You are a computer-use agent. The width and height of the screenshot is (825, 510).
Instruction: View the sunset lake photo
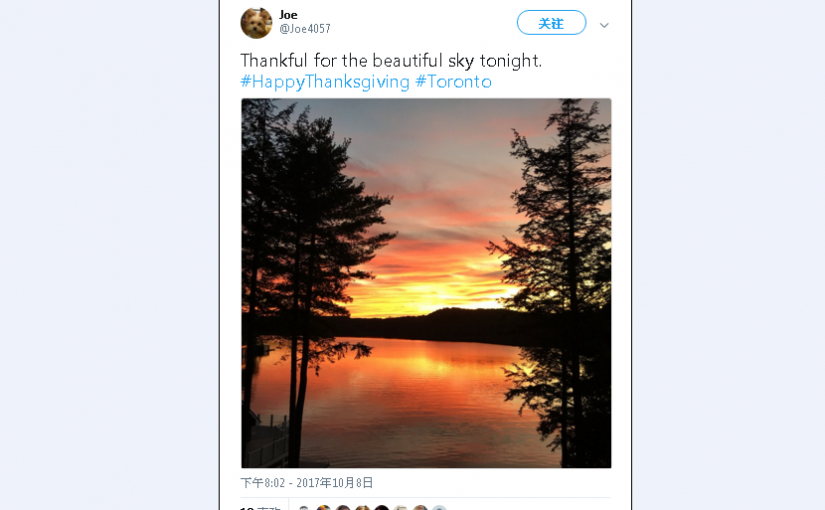click(x=426, y=283)
